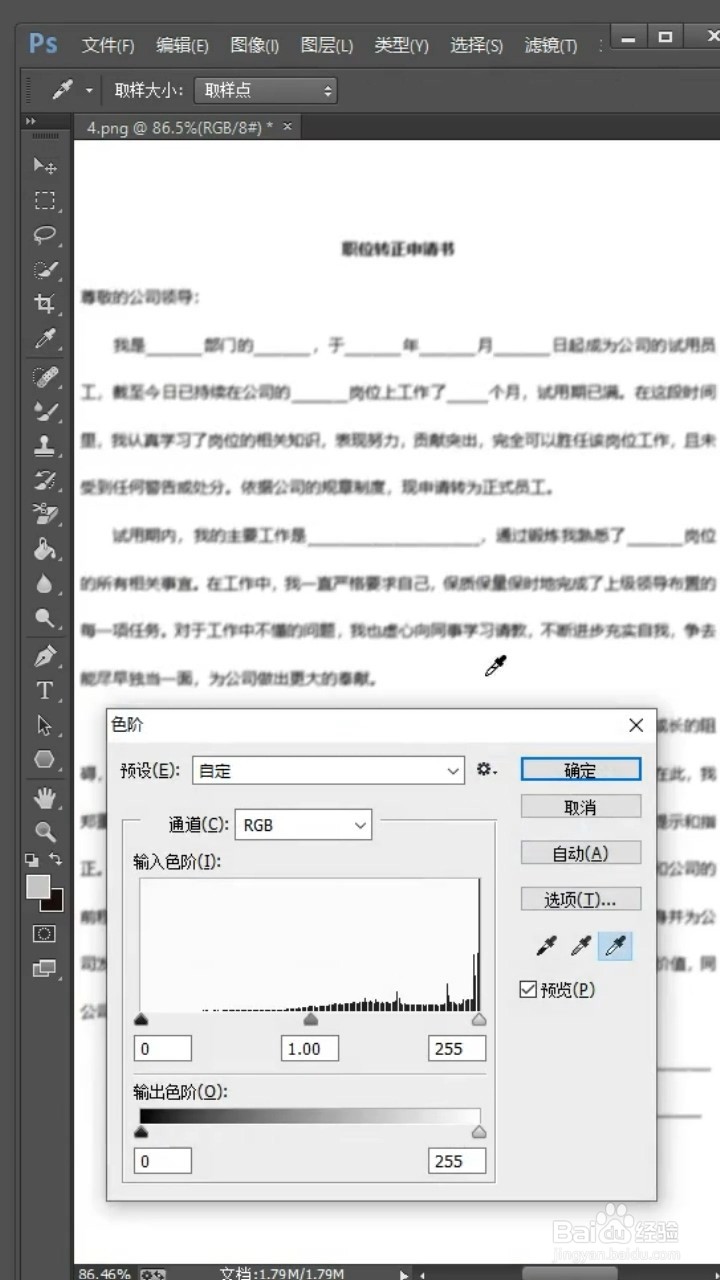Click the input shadow black slider handle
The image size is (720, 1280).
point(141,1019)
